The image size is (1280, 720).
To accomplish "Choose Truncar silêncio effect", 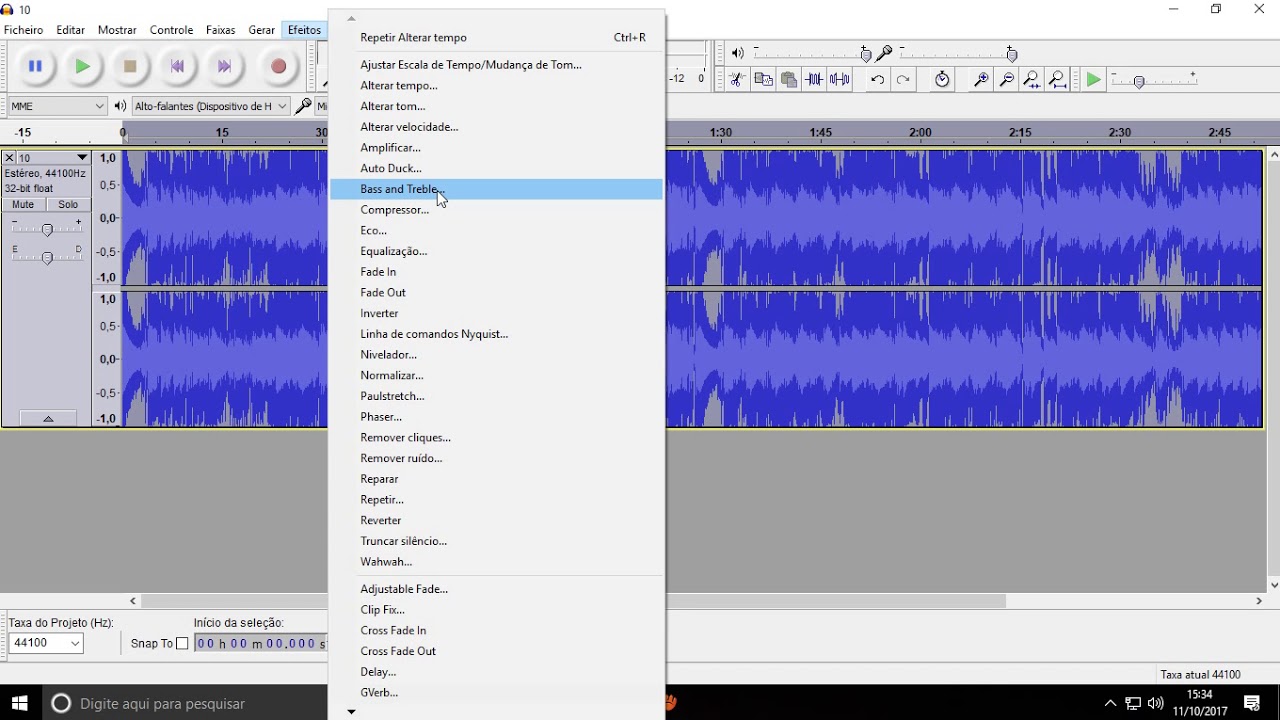I will [497, 541].
